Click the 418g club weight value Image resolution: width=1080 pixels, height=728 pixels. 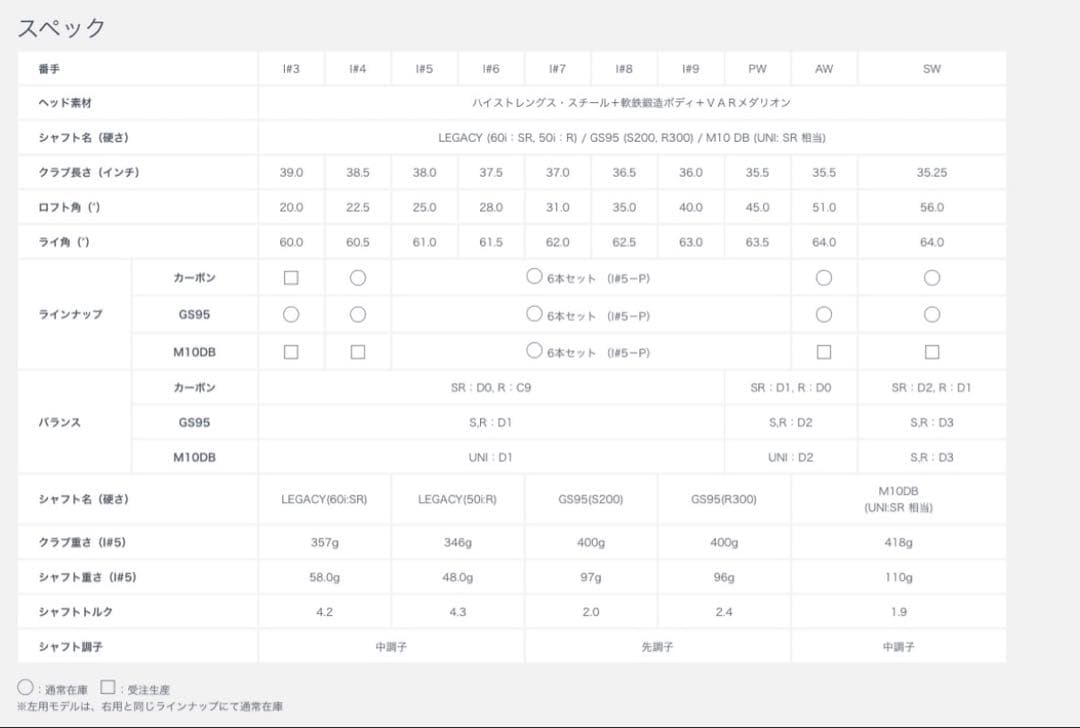898,542
